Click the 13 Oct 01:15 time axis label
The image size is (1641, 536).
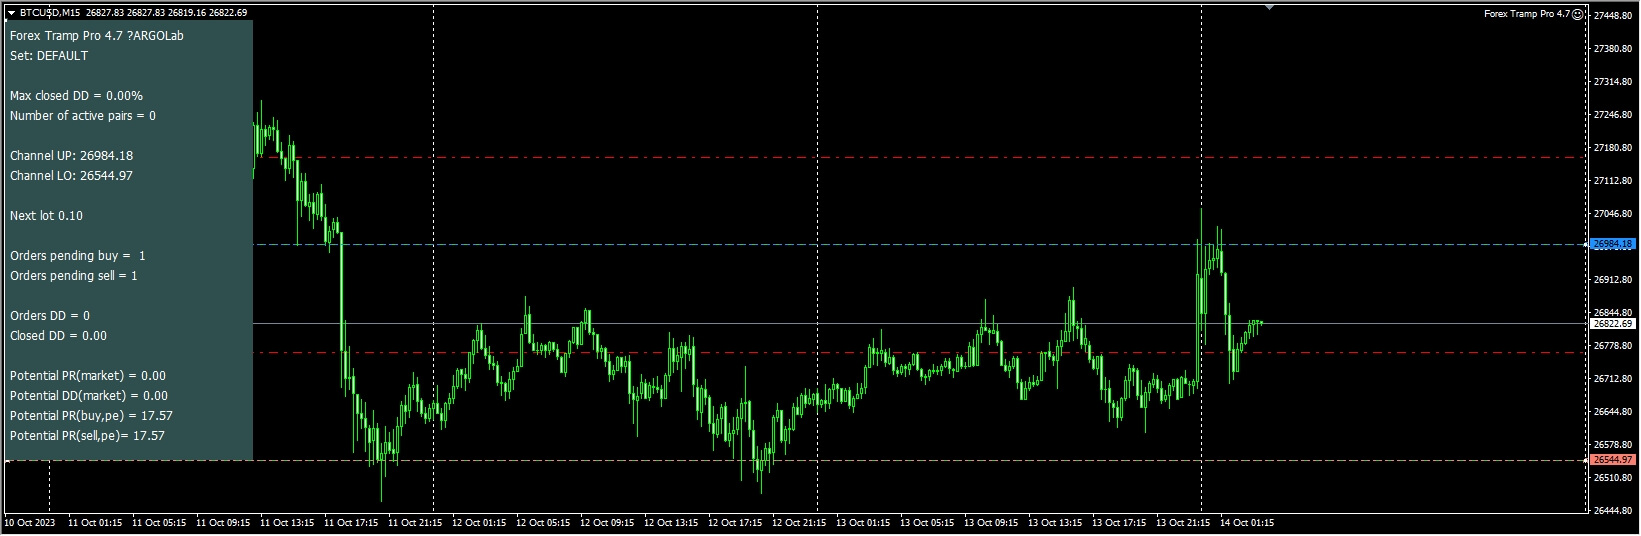click(863, 523)
